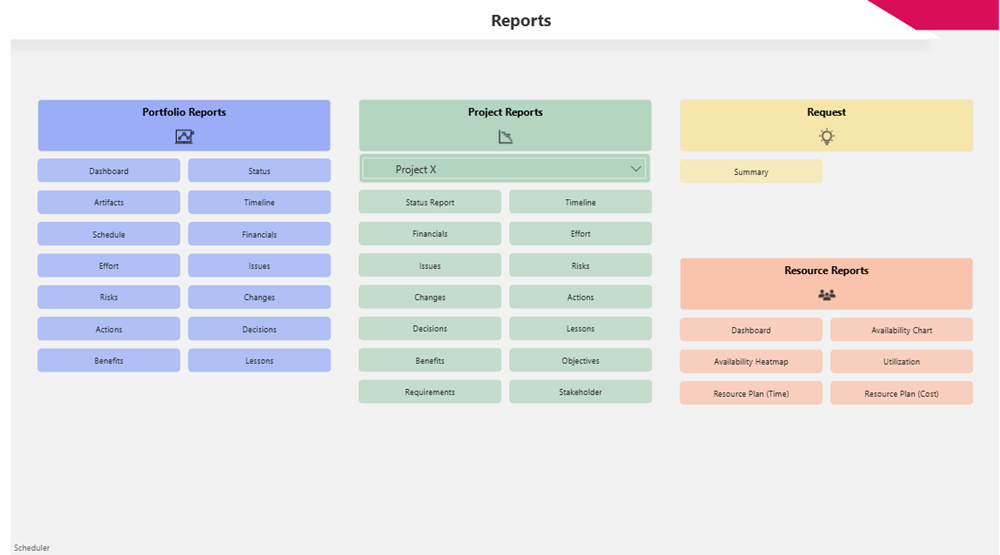
Task: Open the Portfolio Artifacts report
Action: coord(109,203)
